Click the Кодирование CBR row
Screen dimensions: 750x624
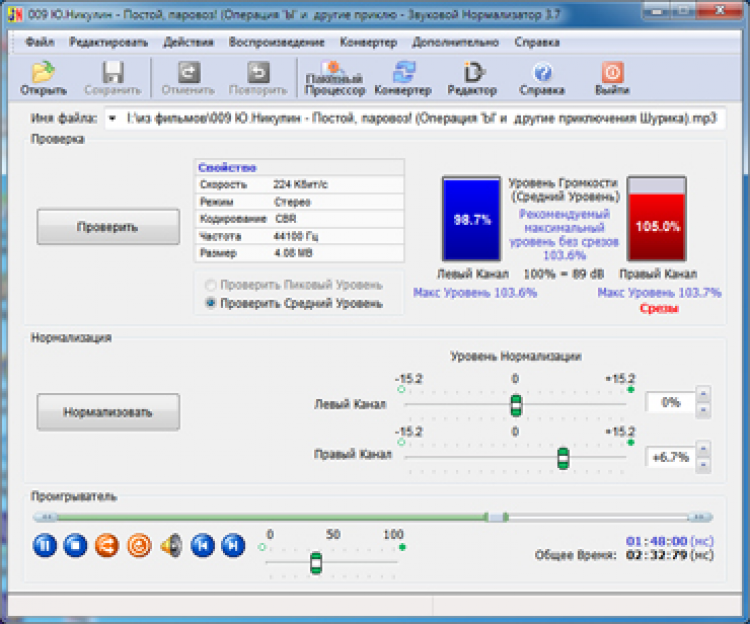pyautogui.click(x=299, y=219)
